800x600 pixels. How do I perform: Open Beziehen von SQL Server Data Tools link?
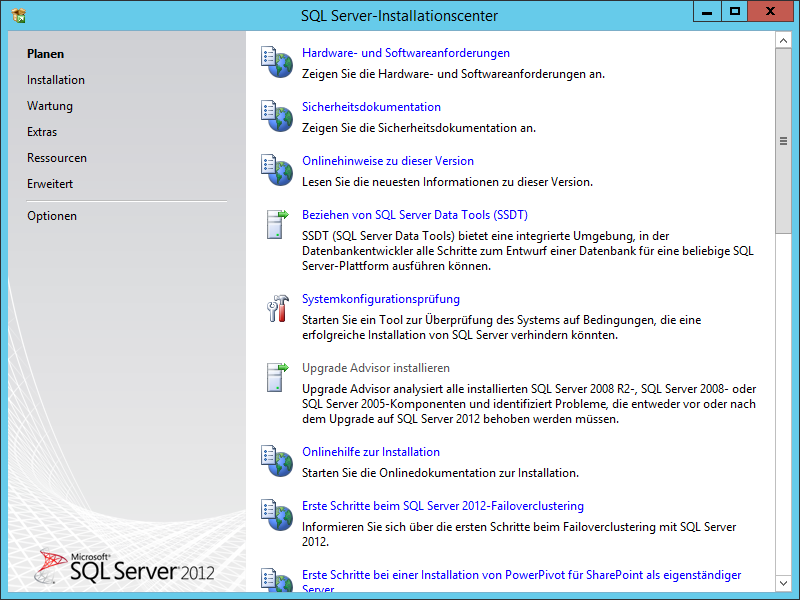415,215
